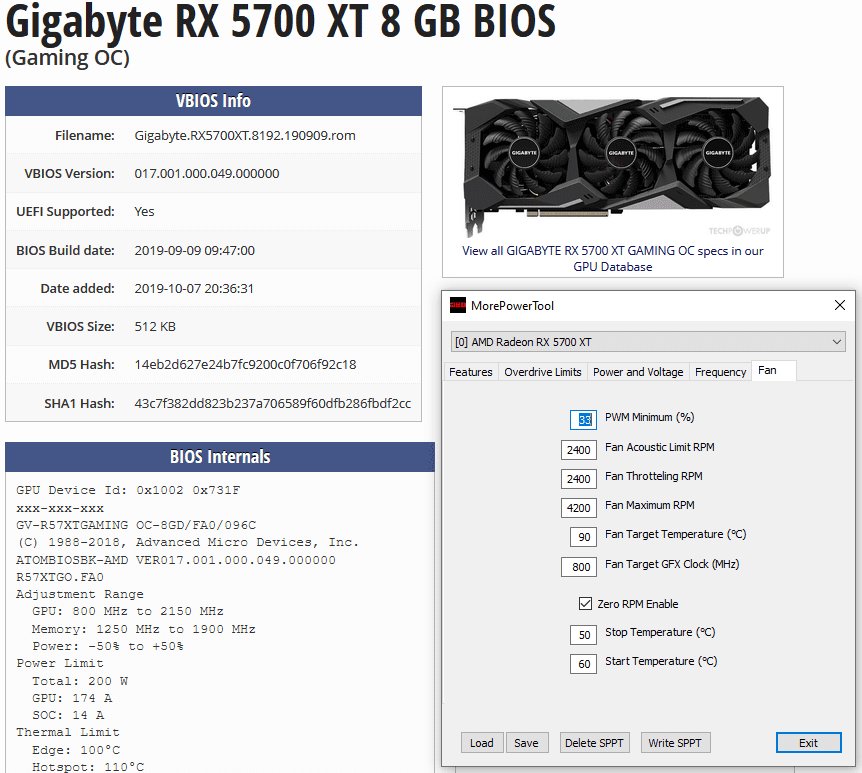Click the UEFI Supported value Yes
The width and height of the screenshot is (862, 773).
[x=145, y=212]
